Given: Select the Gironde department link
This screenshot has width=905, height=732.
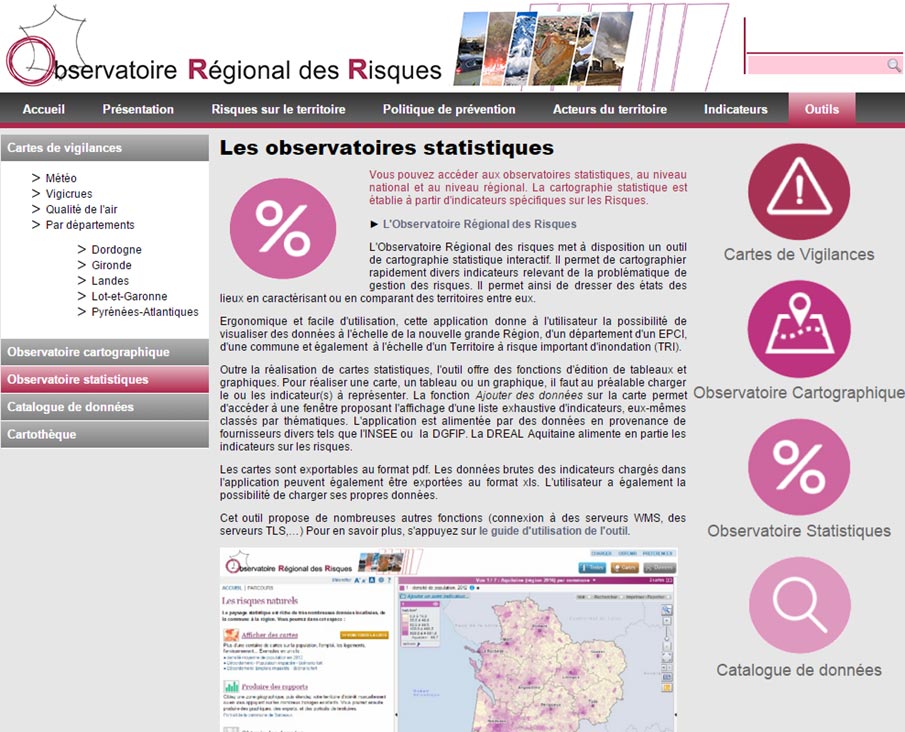Looking at the screenshot, I should click(x=111, y=265).
